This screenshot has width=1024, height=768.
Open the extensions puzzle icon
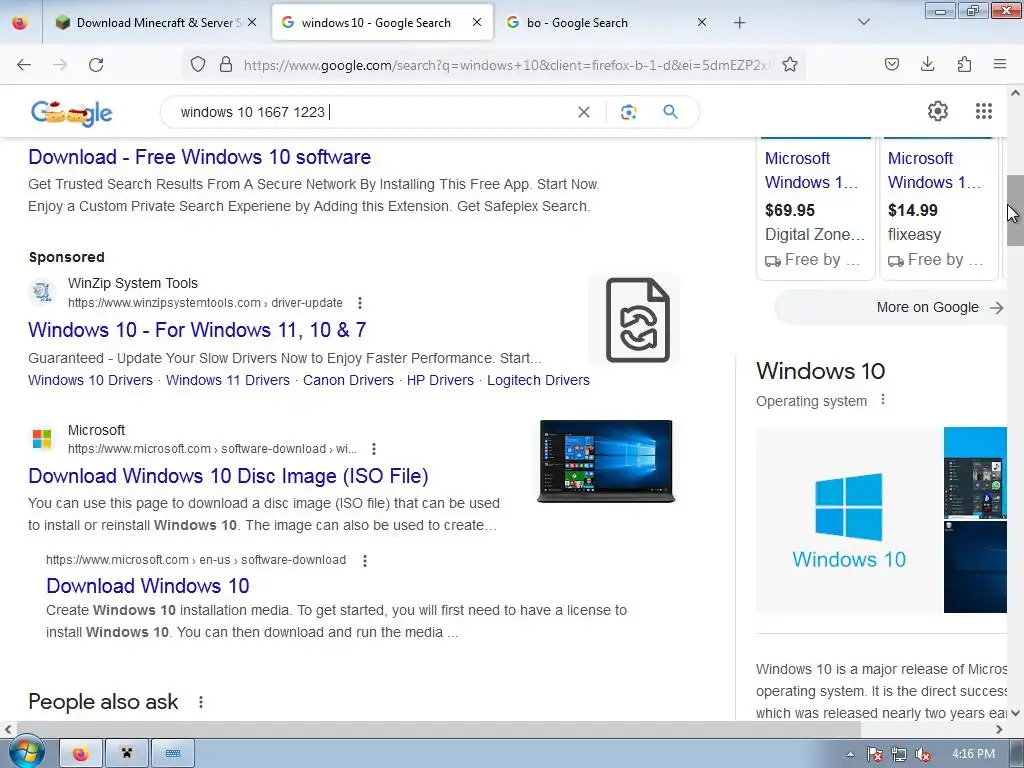[x=964, y=64]
